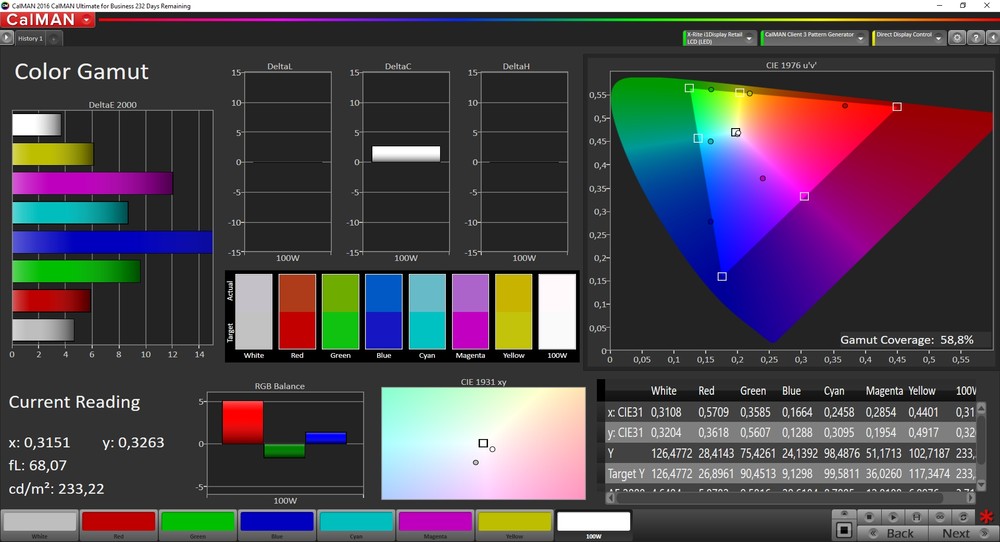Click the blue bar in DeltaE 2000 chart
This screenshot has height=542, width=1000.
(x=112, y=242)
